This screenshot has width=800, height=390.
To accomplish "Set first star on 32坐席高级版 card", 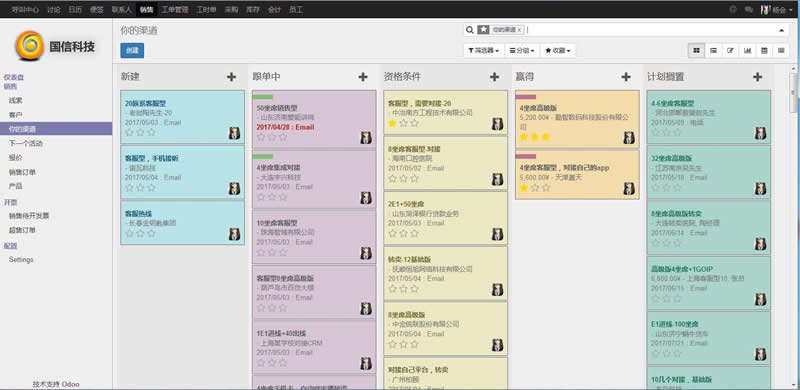I will click(656, 188).
